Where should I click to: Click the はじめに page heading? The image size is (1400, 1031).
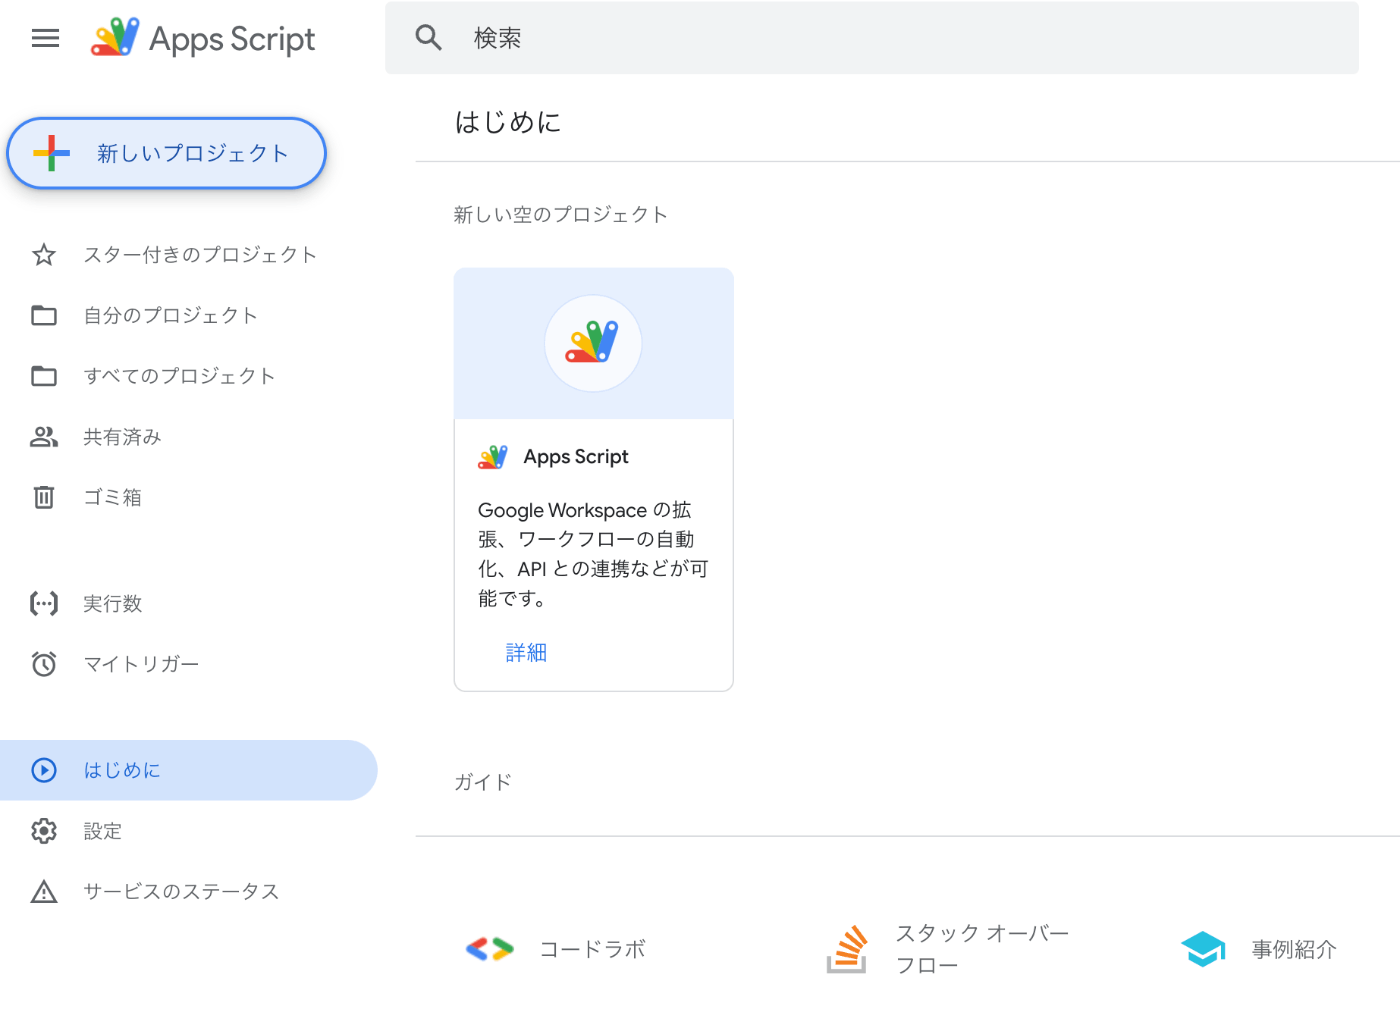point(508,122)
